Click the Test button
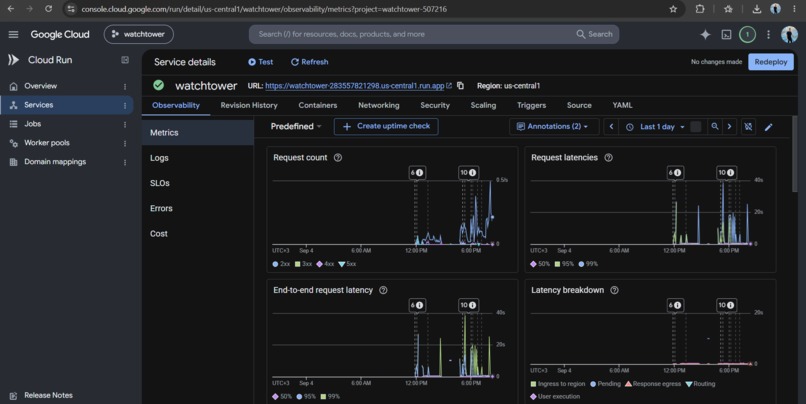The width and height of the screenshot is (806, 404). coord(260,62)
